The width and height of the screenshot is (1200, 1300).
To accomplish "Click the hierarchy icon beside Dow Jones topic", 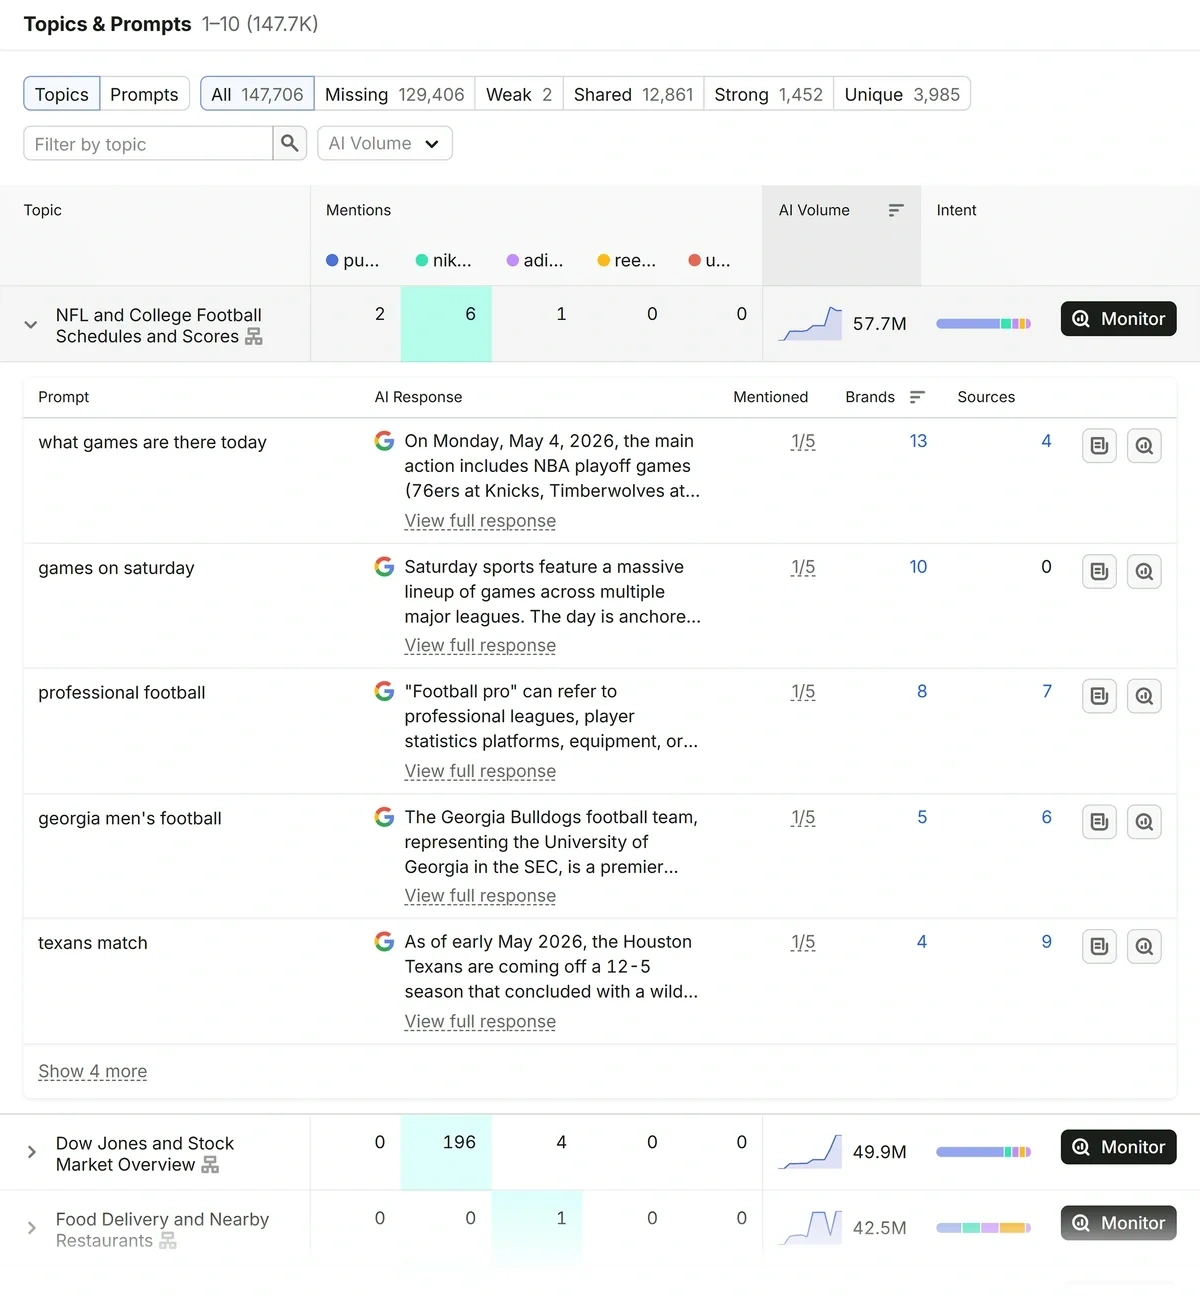I will coord(210,1165).
